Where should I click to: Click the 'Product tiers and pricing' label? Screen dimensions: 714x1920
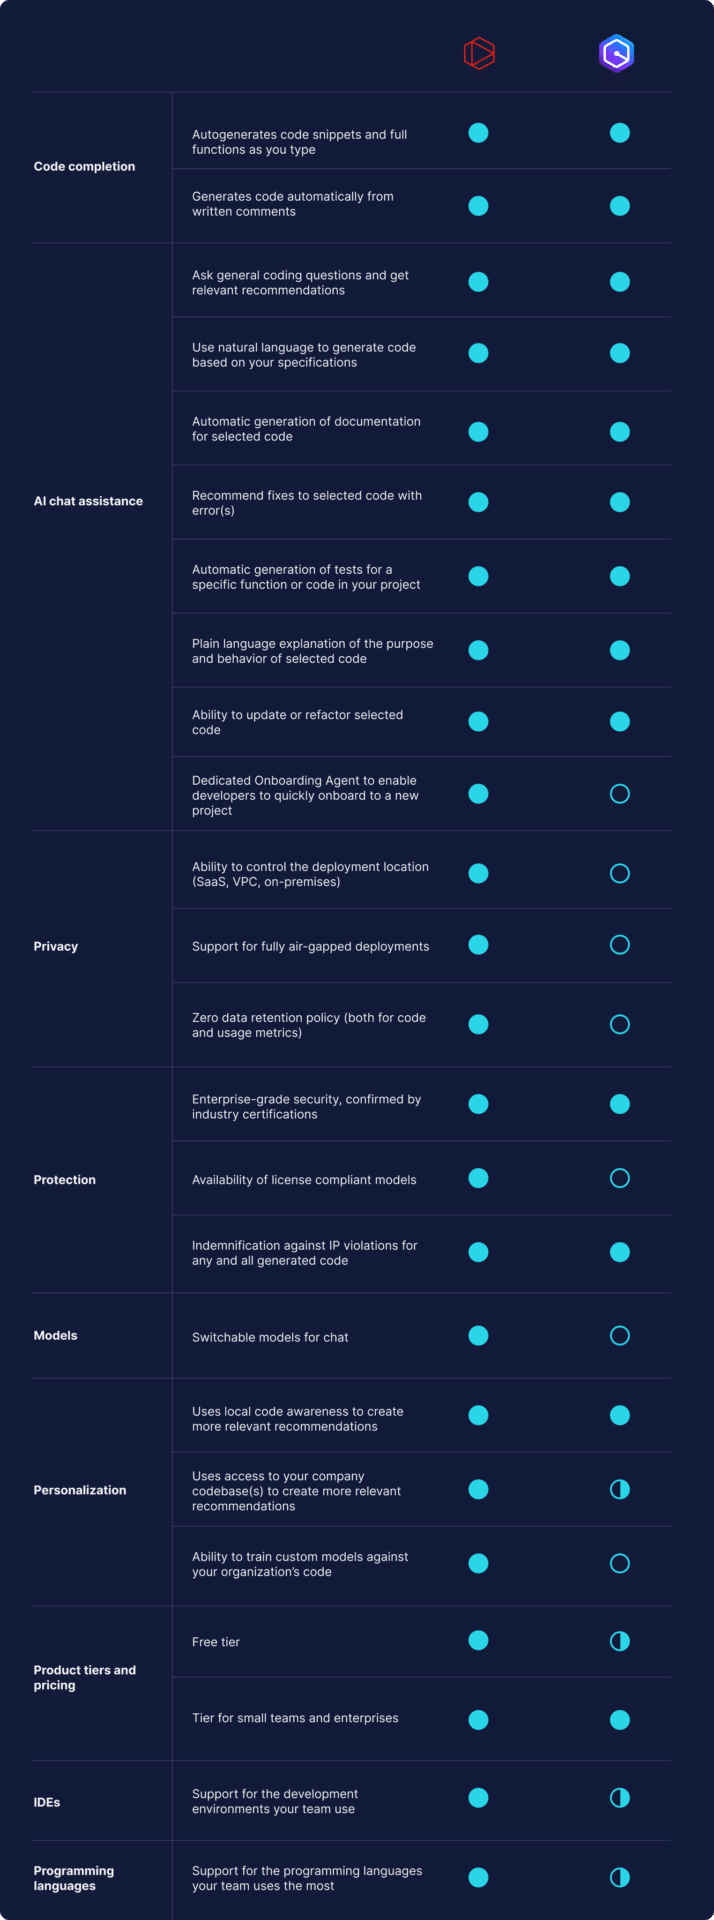click(84, 1677)
